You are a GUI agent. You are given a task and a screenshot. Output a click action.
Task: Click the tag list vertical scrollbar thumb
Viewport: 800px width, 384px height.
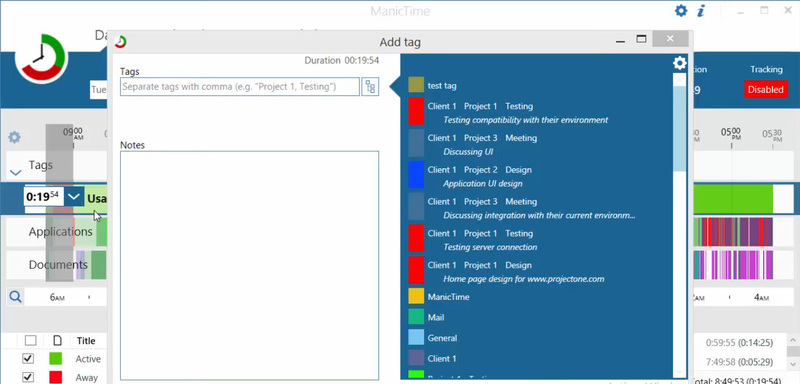point(680,129)
